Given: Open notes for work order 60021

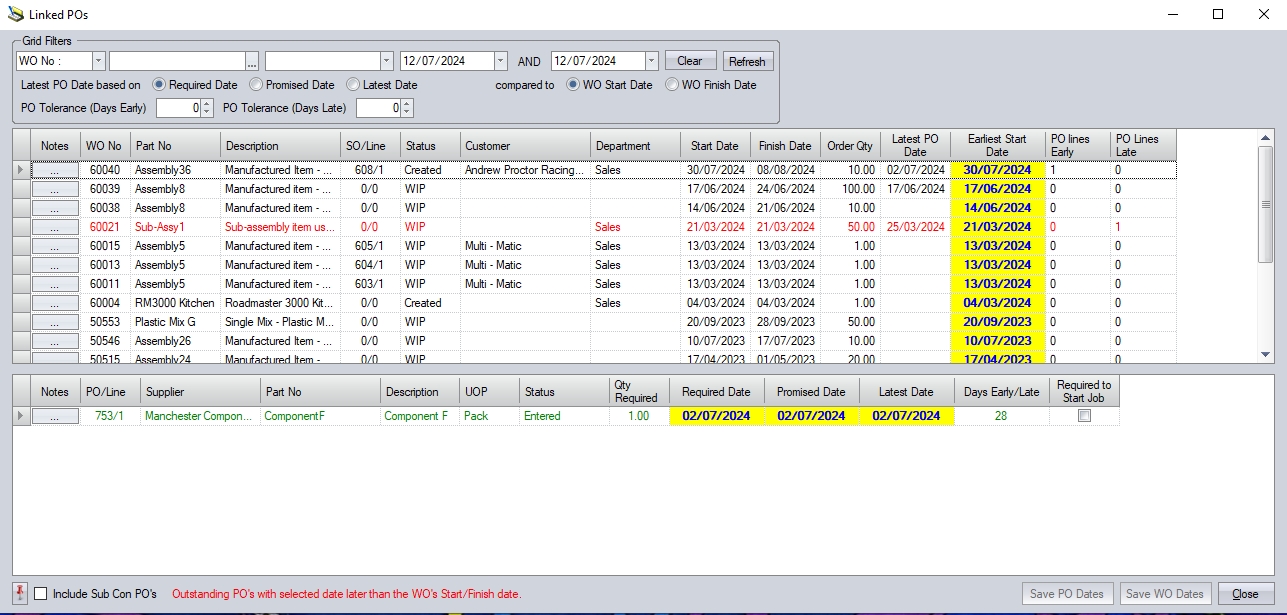Looking at the screenshot, I should [x=55, y=227].
